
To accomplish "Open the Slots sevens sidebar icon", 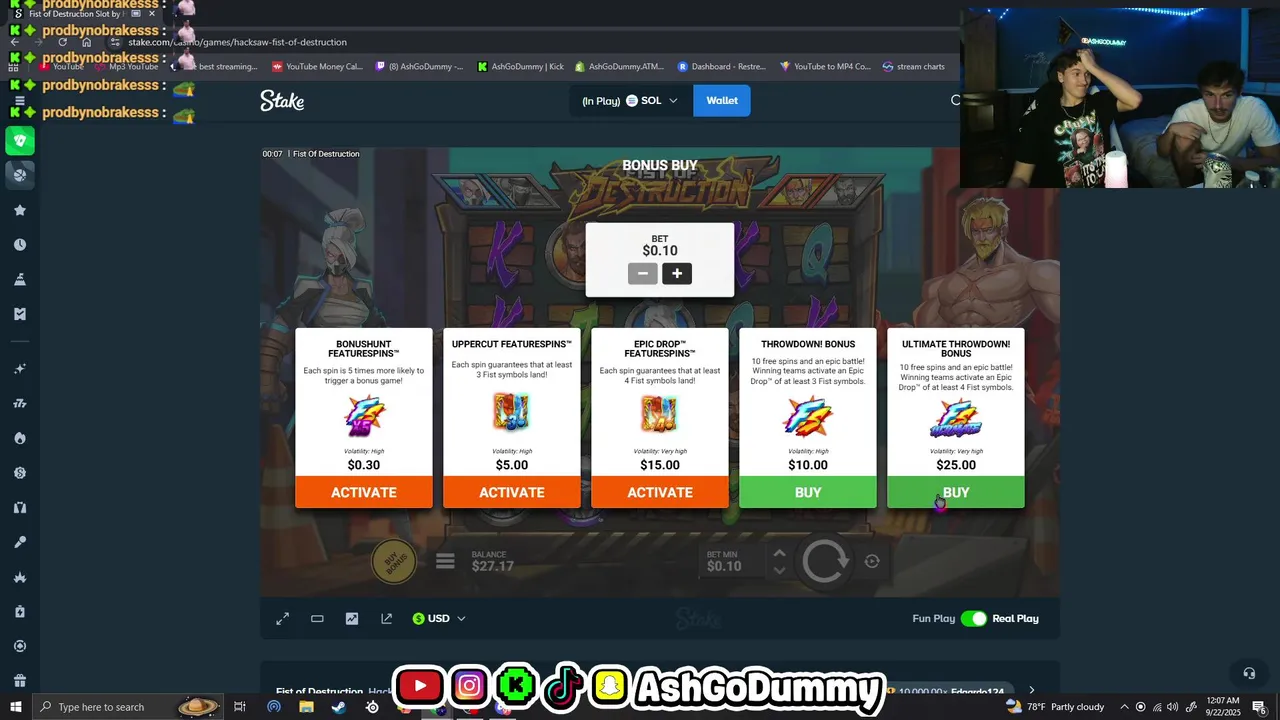I will click(20, 403).
